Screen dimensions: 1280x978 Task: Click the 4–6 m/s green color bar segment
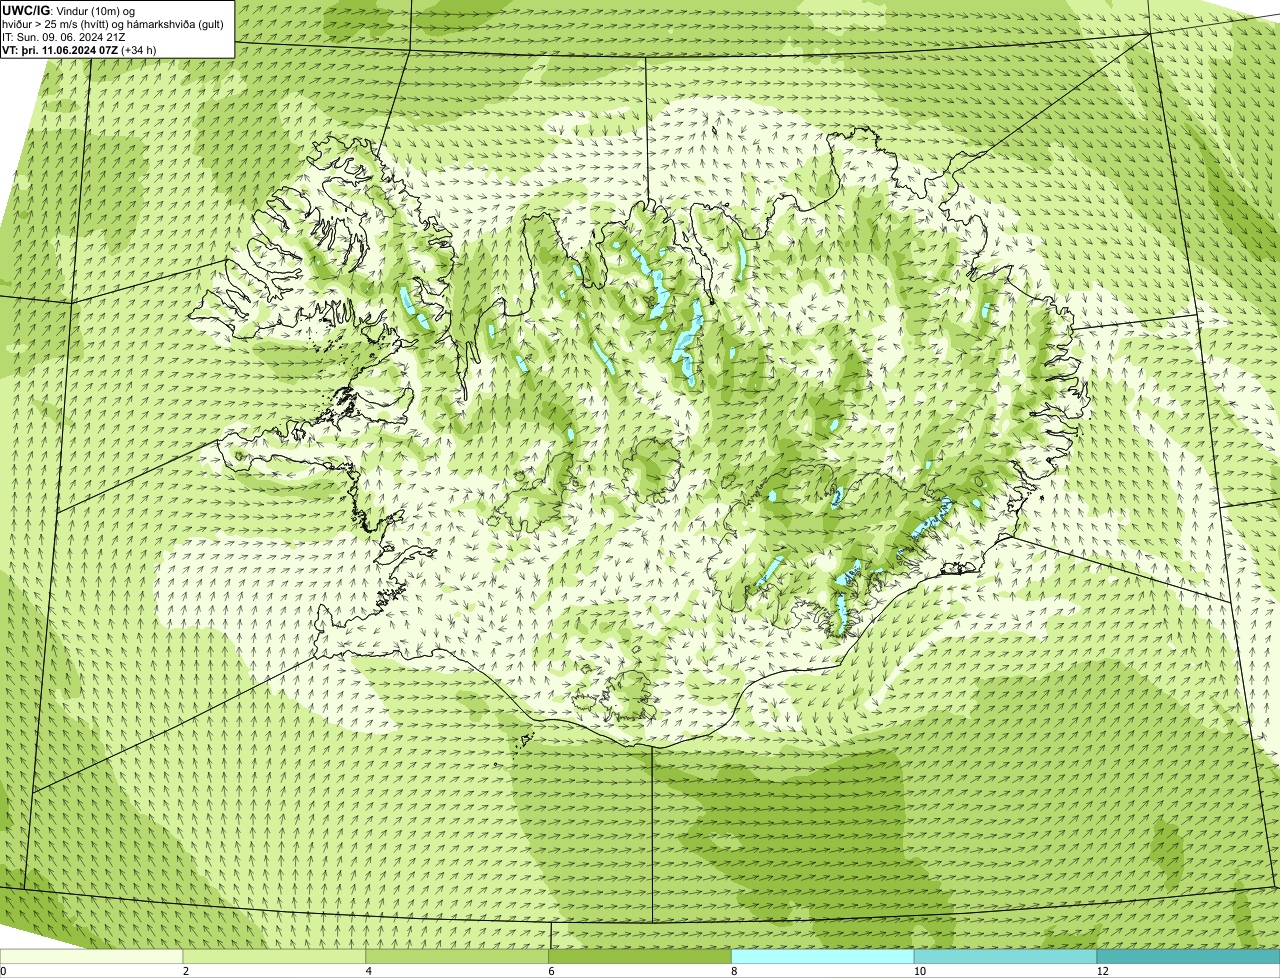pyautogui.click(x=458, y=956)
